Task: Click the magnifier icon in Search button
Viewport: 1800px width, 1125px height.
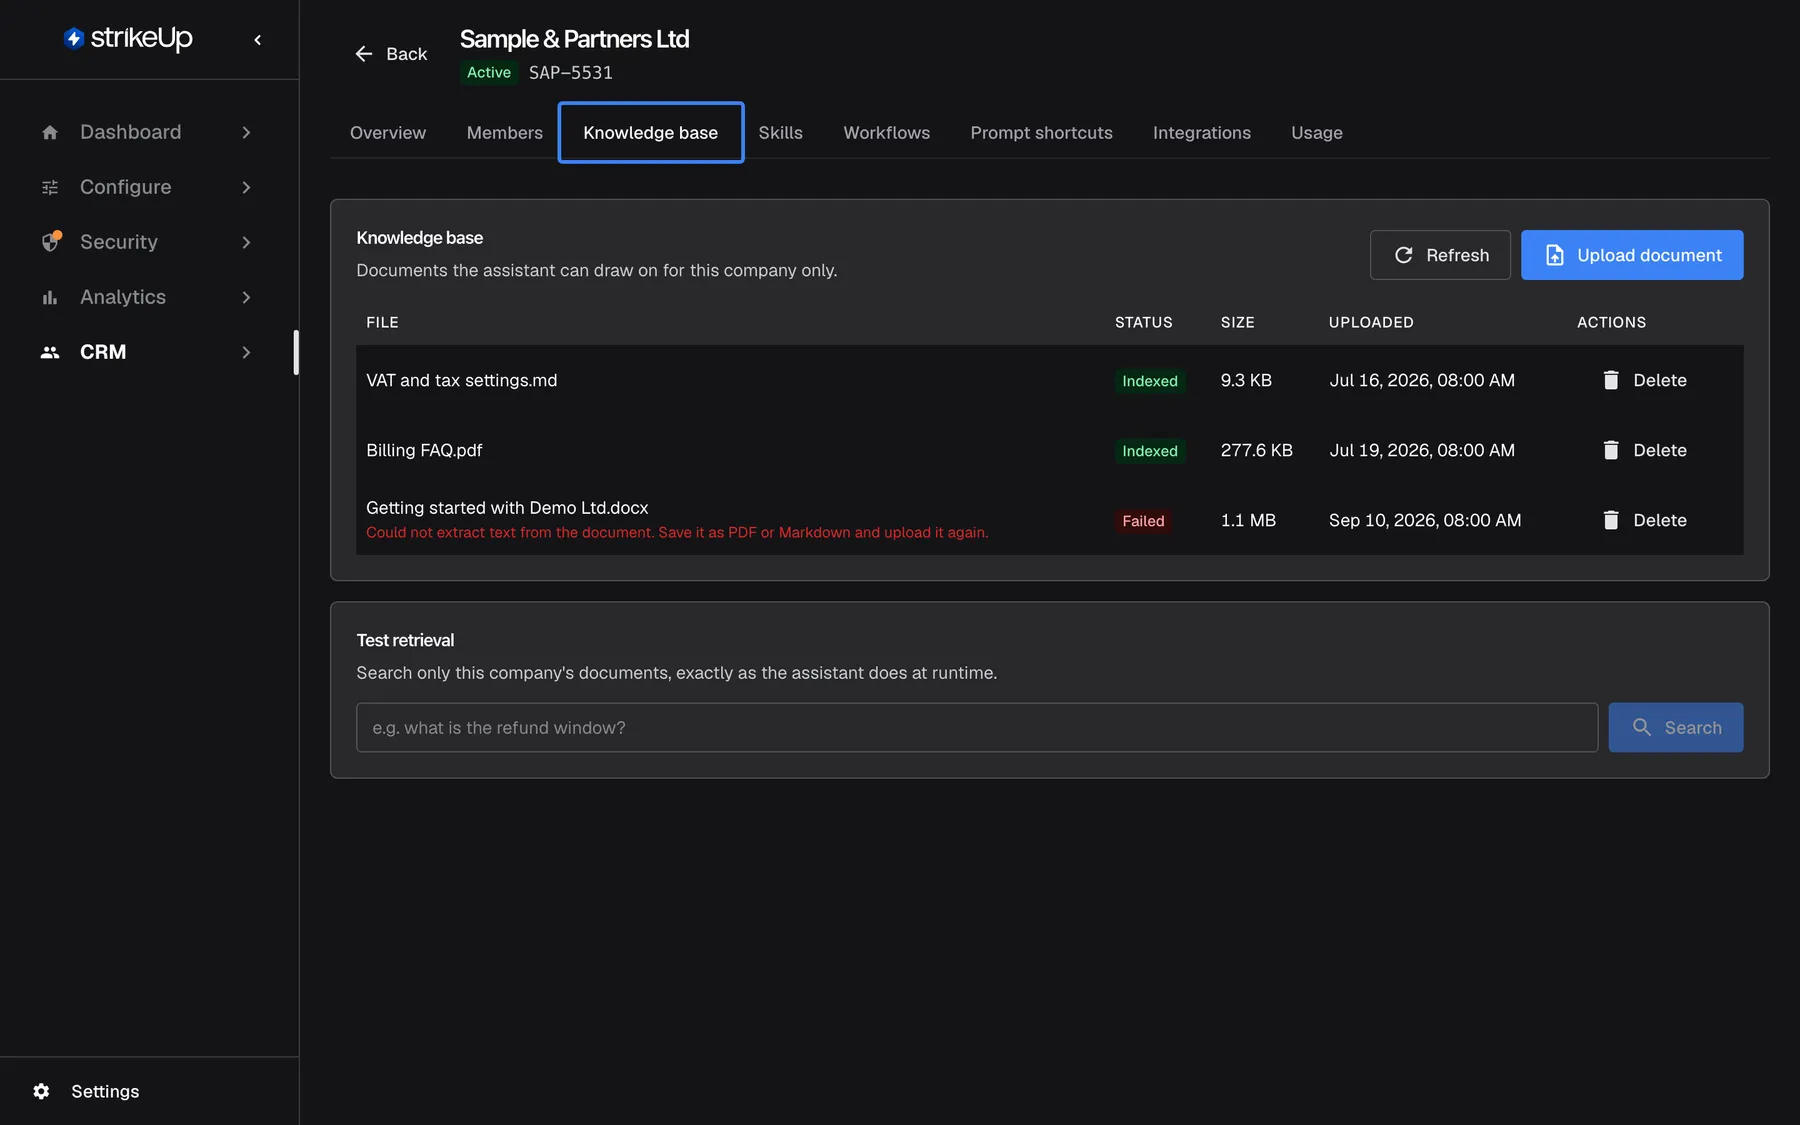Action: coord(1642,727)
